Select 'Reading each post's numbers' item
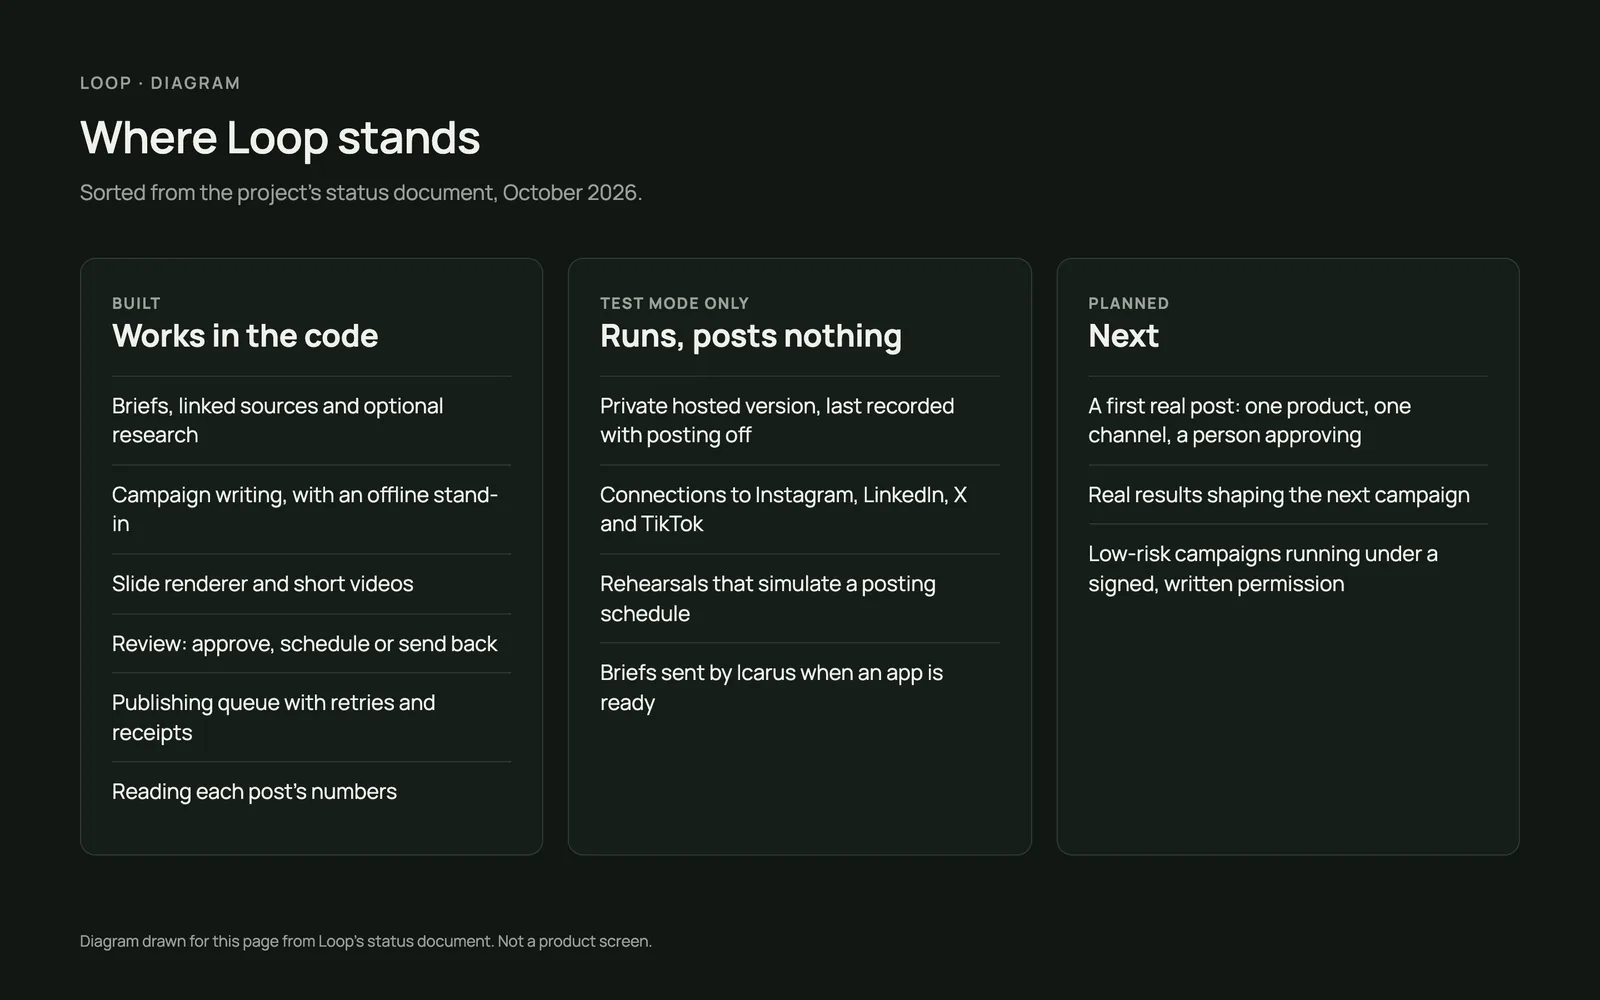Screen dimensions: 1600x1000 pyautogui.click(x=311, y=792)
